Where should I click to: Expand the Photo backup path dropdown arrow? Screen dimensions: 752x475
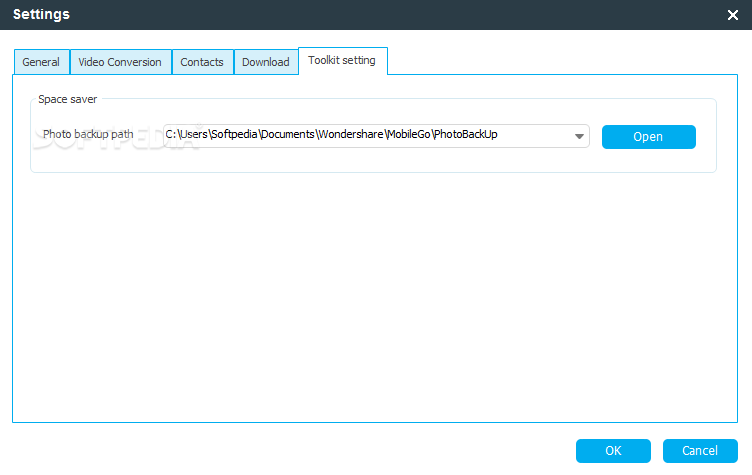(579, 136)
